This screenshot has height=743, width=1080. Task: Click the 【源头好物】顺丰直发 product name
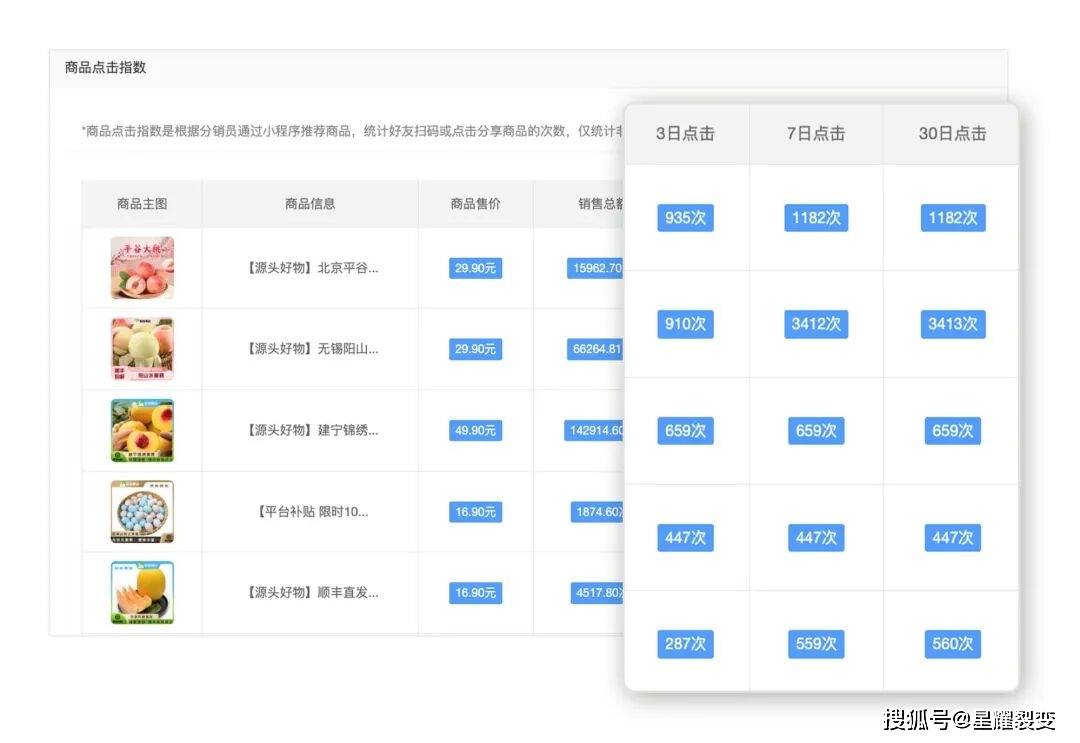pyautogui.click(x=311, y=592)
